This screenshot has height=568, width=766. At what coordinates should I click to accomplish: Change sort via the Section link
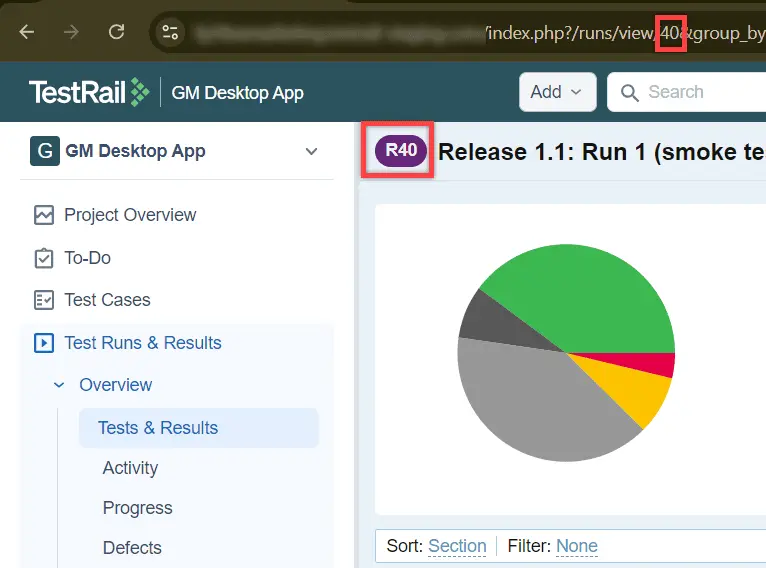[x=457, y=546]
